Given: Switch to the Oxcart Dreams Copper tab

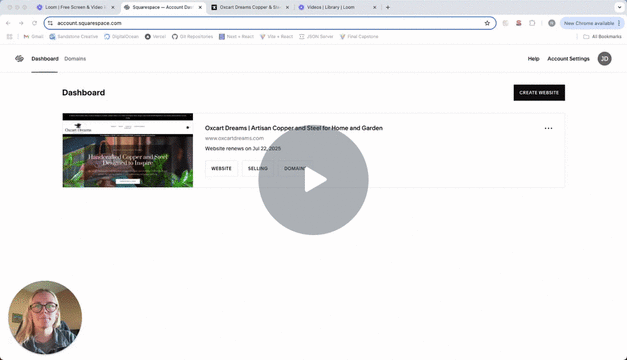Looking at the screenshot, I should coord(250,7).
